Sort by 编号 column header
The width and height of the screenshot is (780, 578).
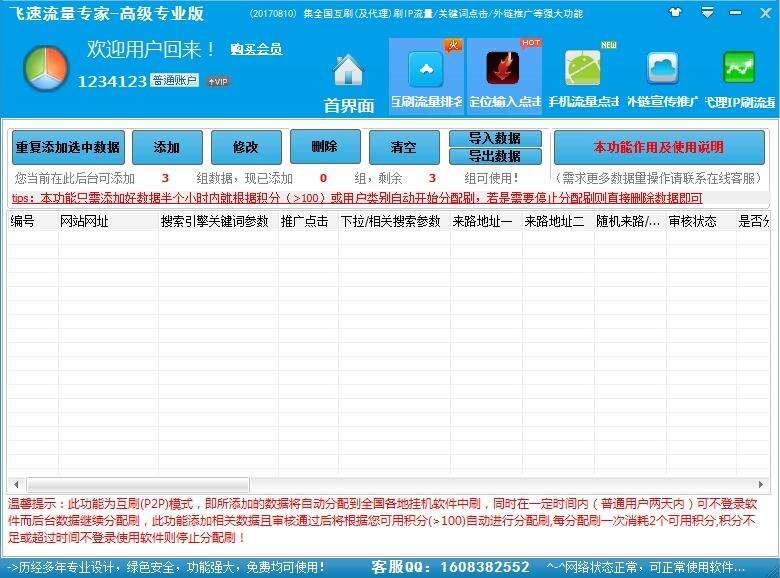pyautogui.click(x=32, y=221)
